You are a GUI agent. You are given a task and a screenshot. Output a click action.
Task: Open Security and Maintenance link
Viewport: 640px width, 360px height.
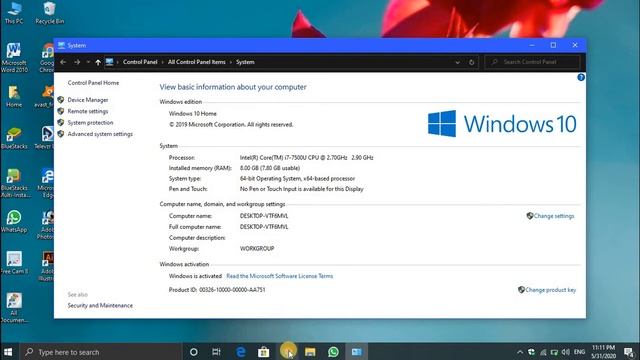click(100, 305)
